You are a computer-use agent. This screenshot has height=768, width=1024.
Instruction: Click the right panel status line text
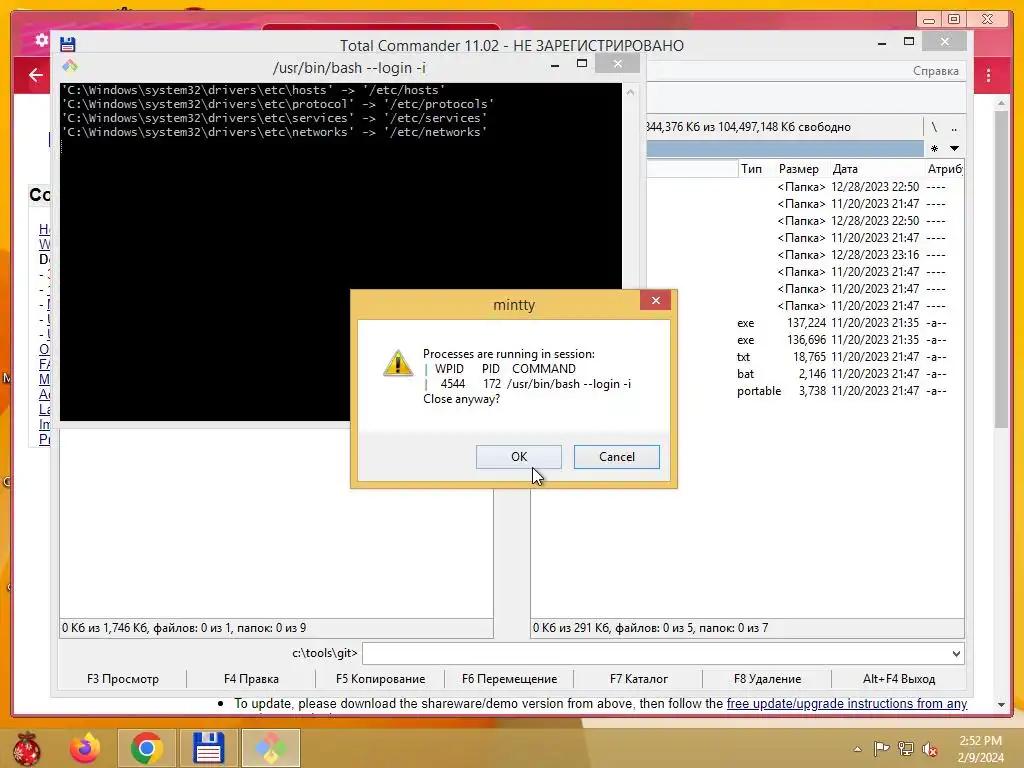pyautogui.click(x=650, y=628)
